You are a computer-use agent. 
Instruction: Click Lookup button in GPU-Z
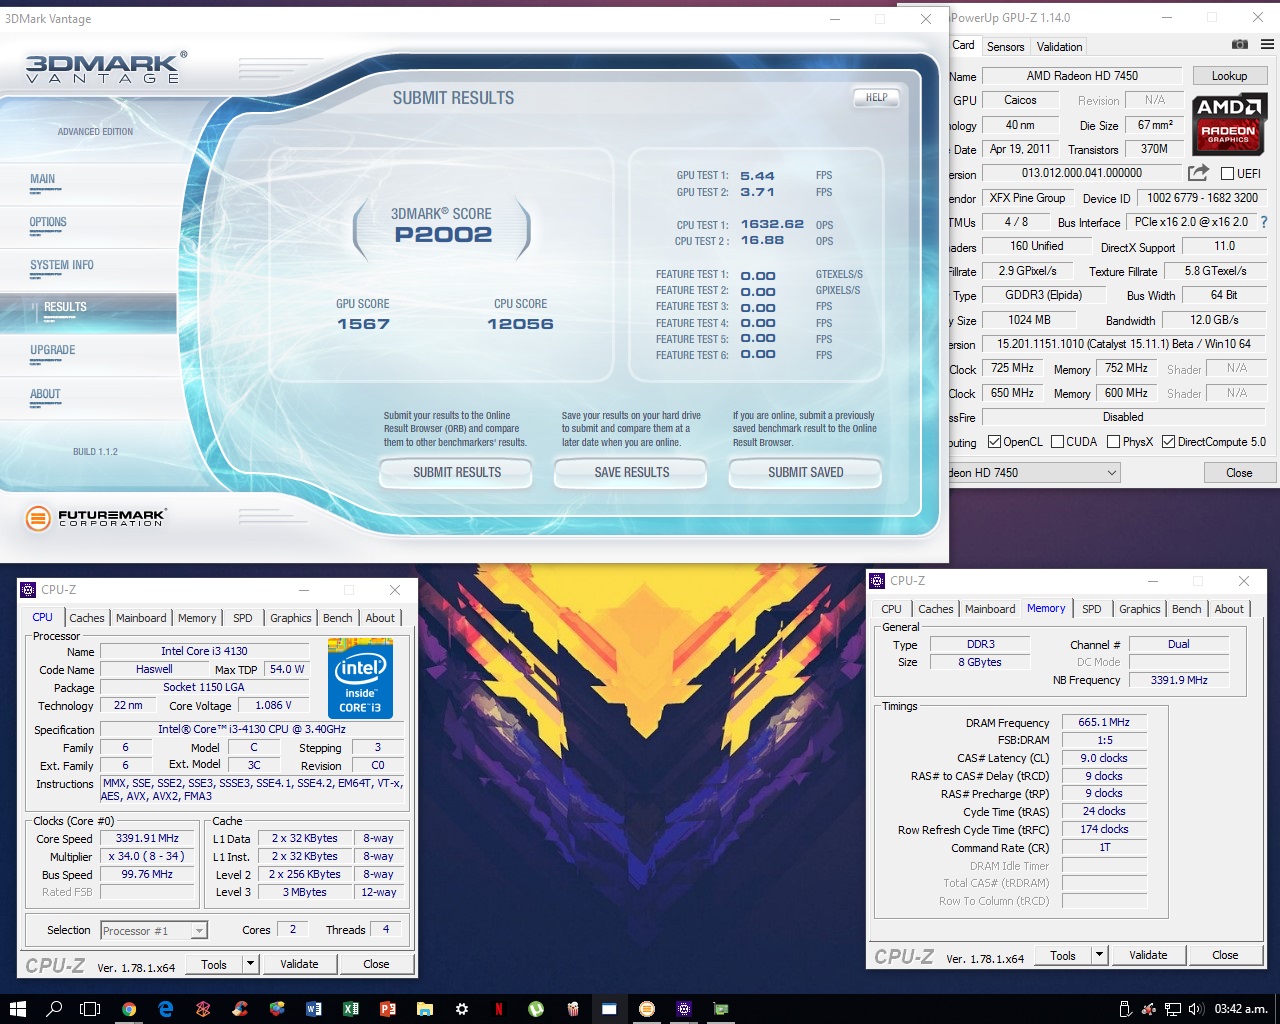click(x=1229, y=76)
